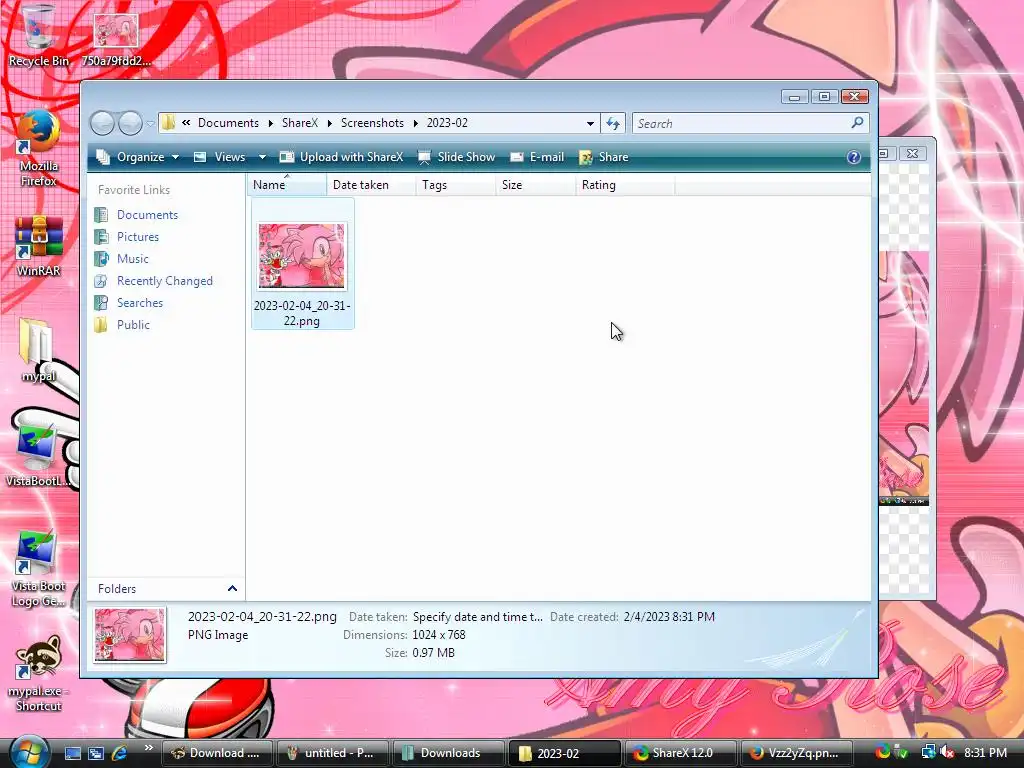1024x768 pixels.
Task: Click Upload with ShareX
Action: click(x=342, y=157)
